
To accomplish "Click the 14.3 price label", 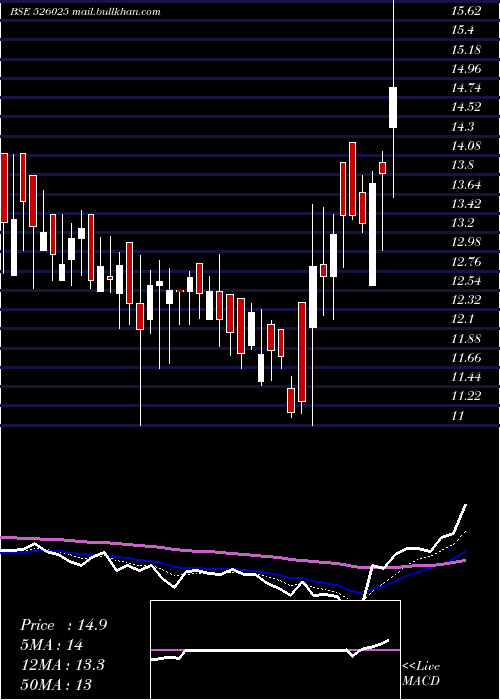I will (x=462, y=127).
